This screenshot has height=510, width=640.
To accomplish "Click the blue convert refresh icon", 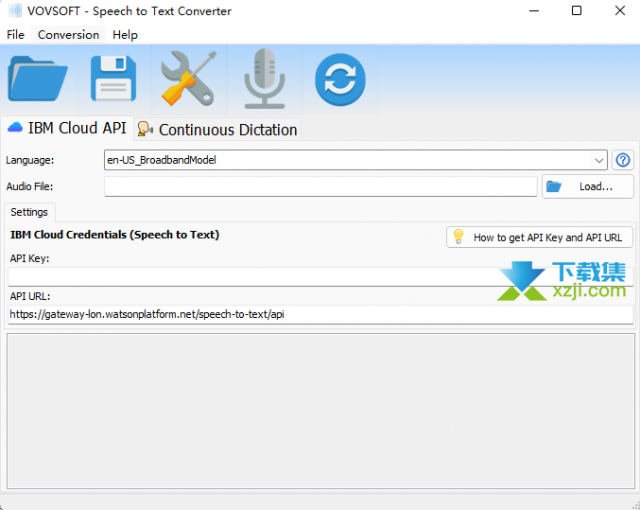I will (340, 79).
